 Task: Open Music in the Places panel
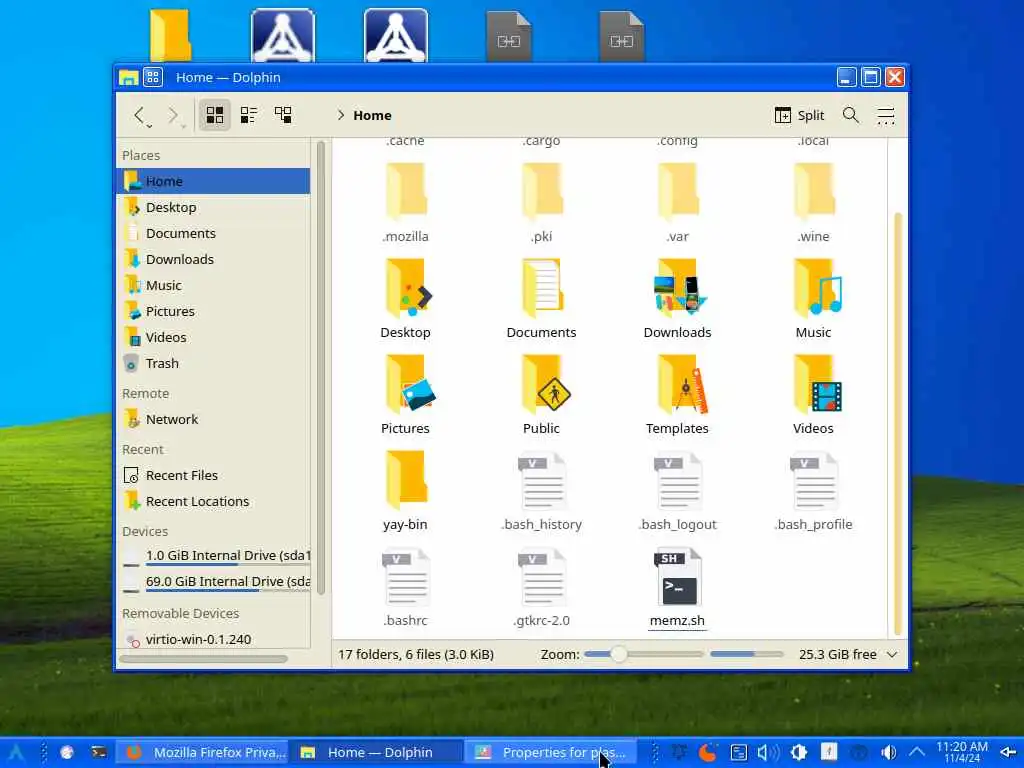coord(214,285)
